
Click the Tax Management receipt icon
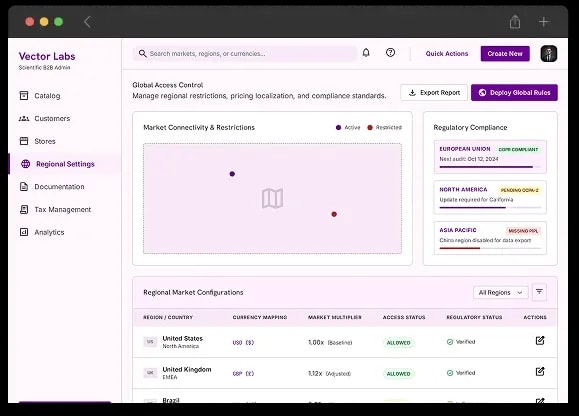[24, 209]
